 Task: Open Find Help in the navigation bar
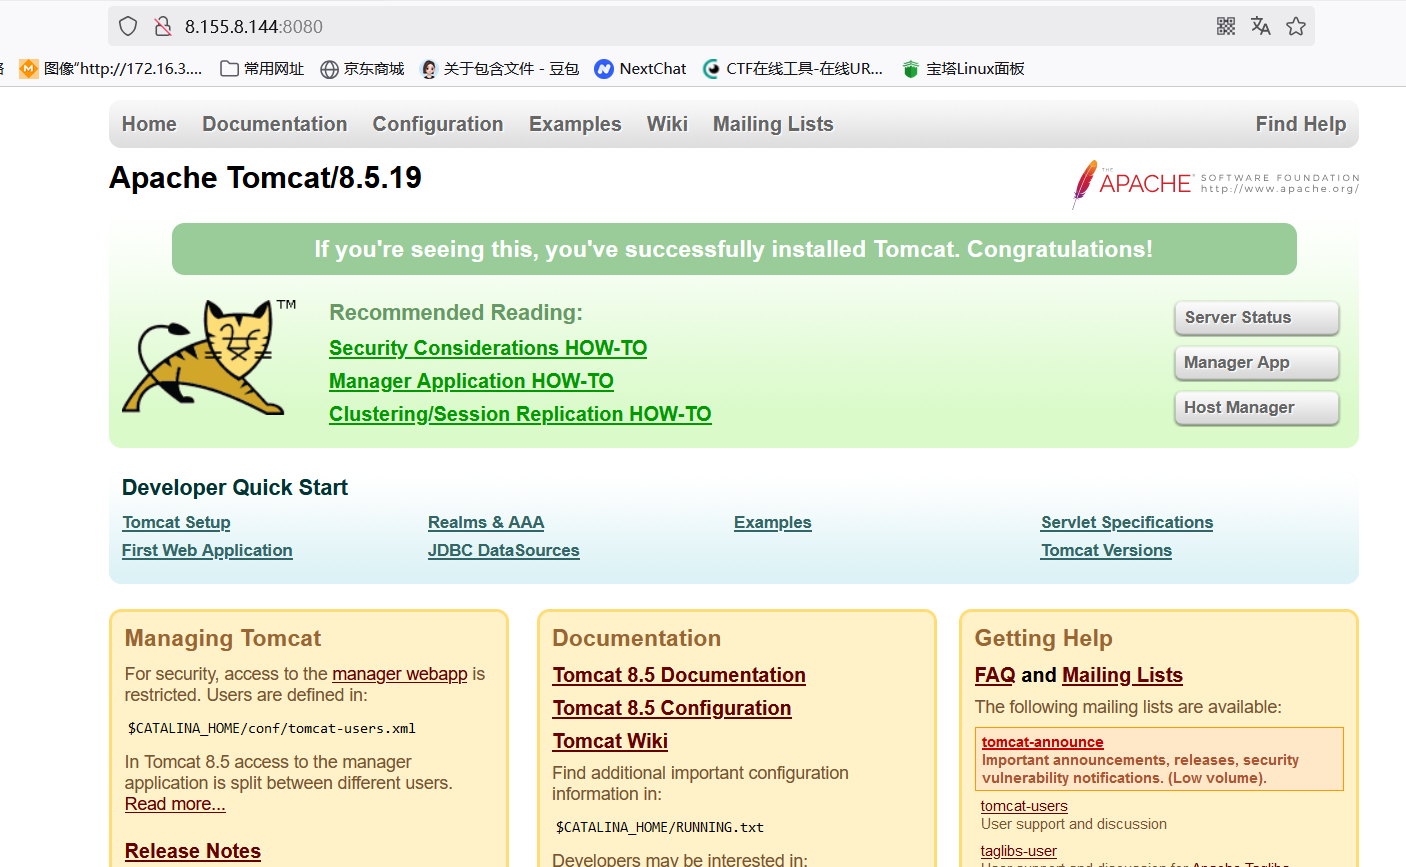pos(1301,124)
